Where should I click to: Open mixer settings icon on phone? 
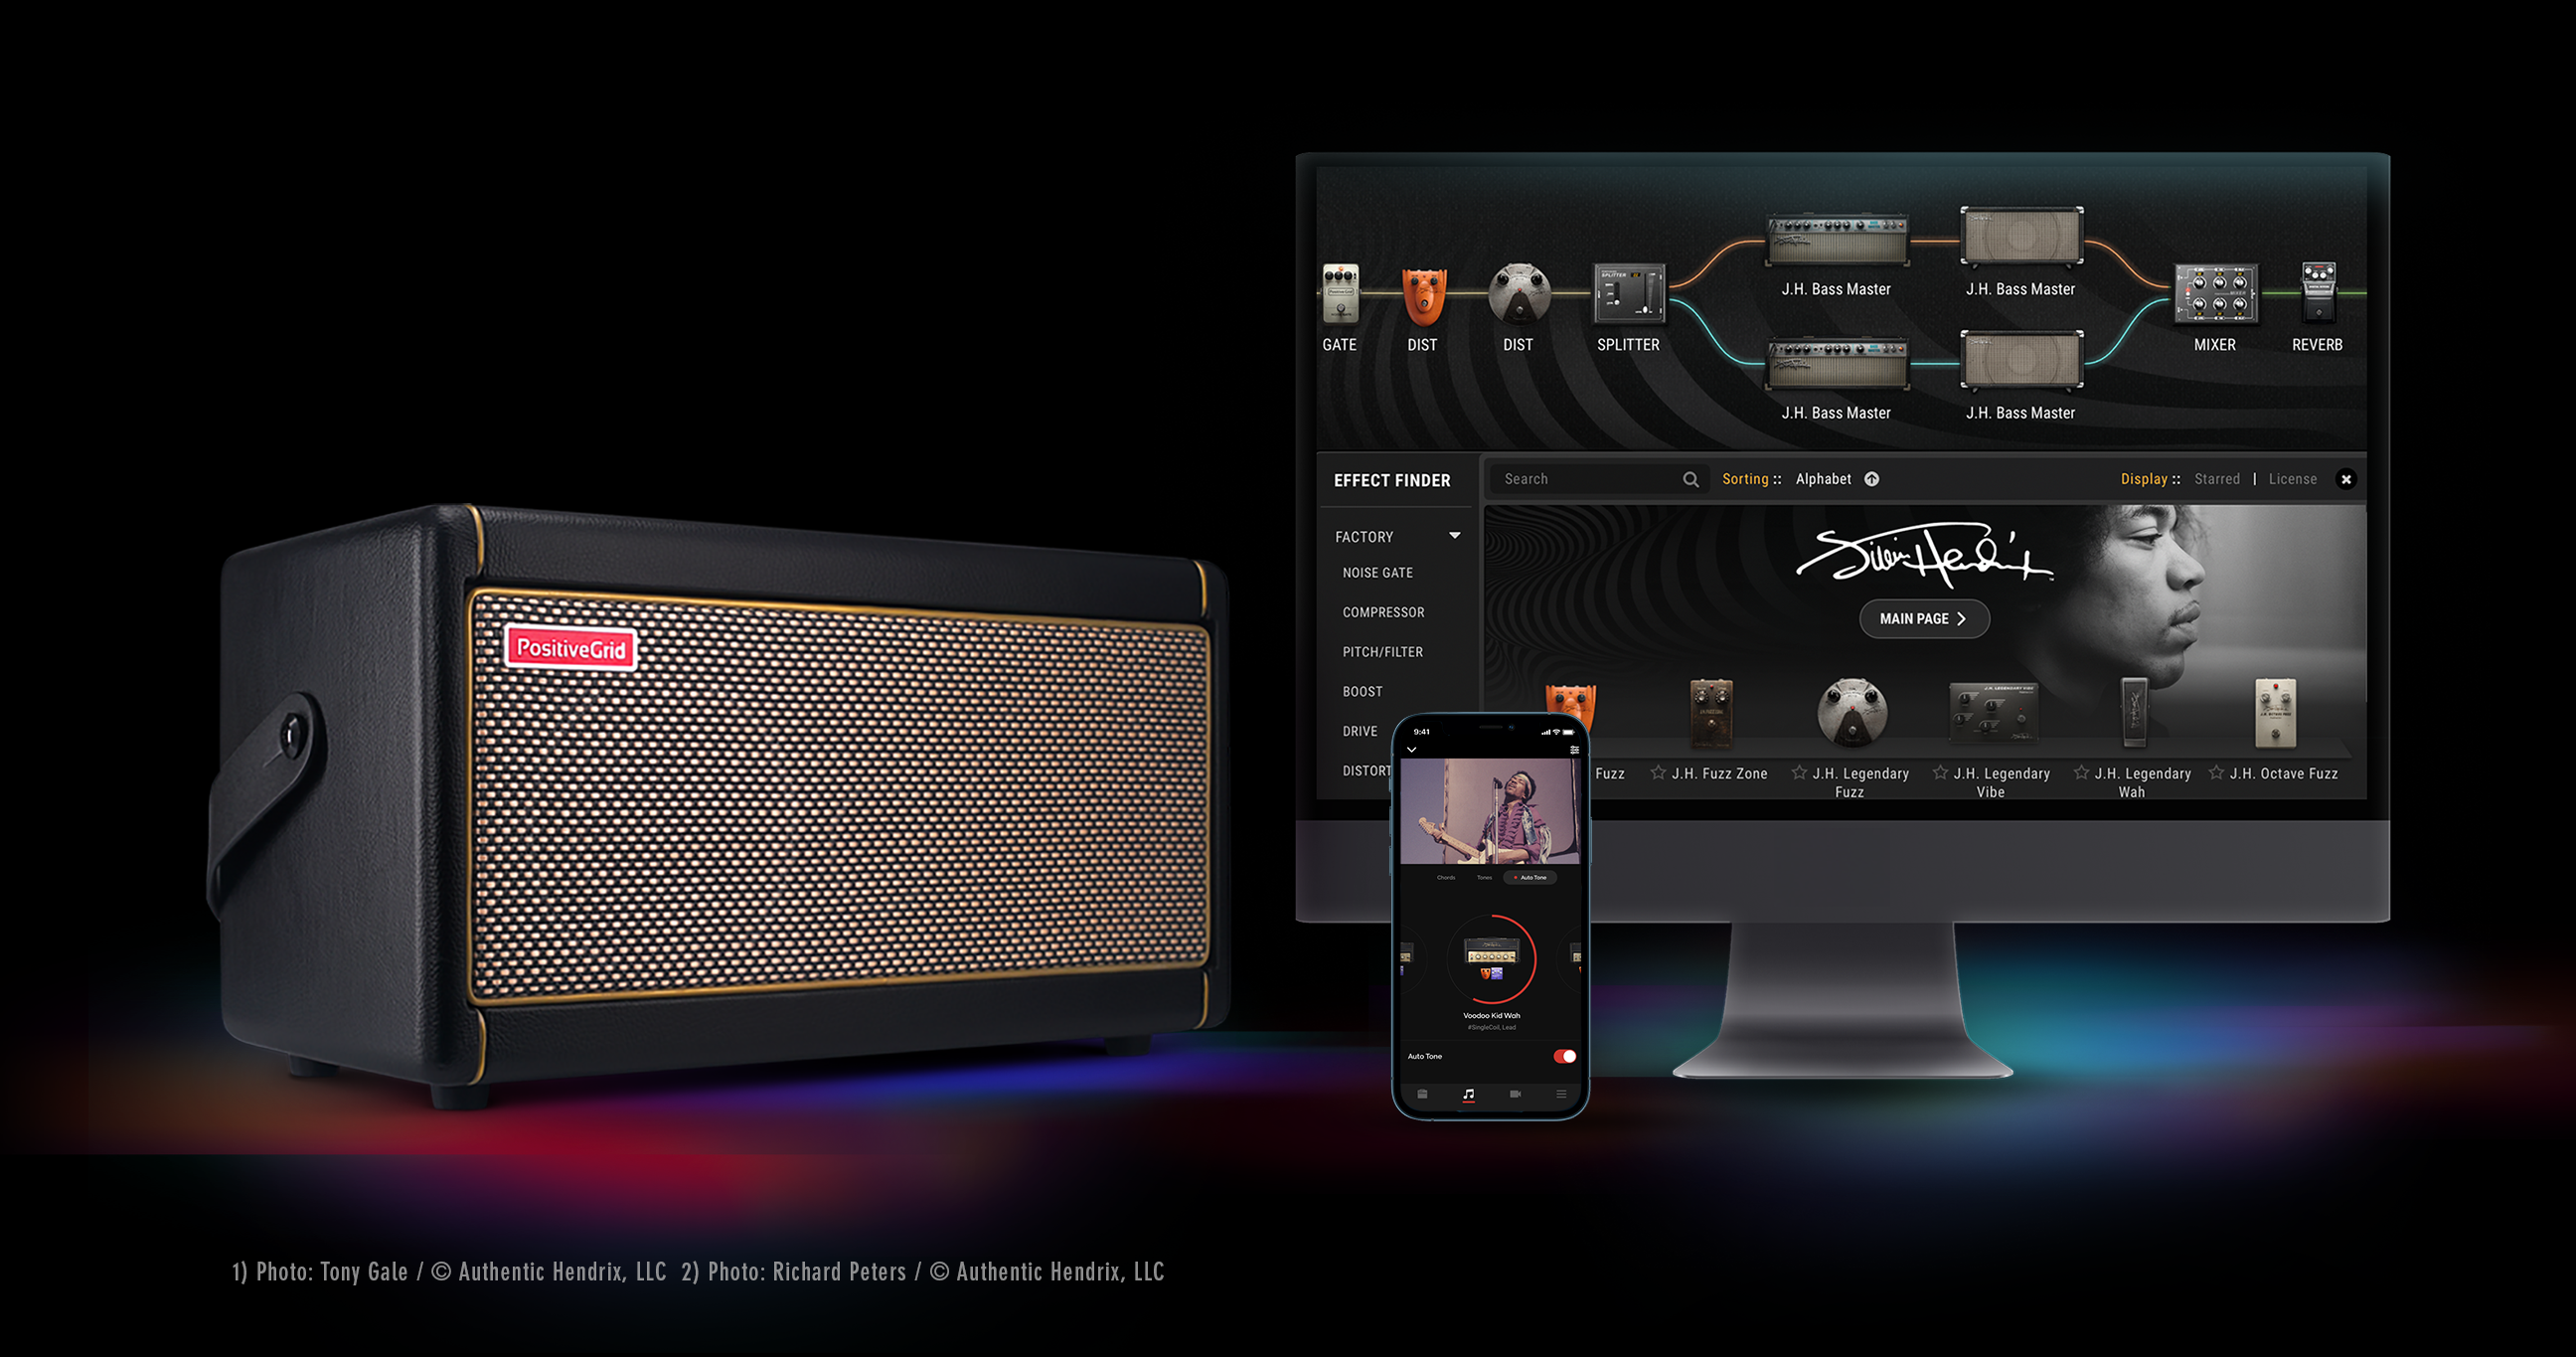[x=1574, y=750]
